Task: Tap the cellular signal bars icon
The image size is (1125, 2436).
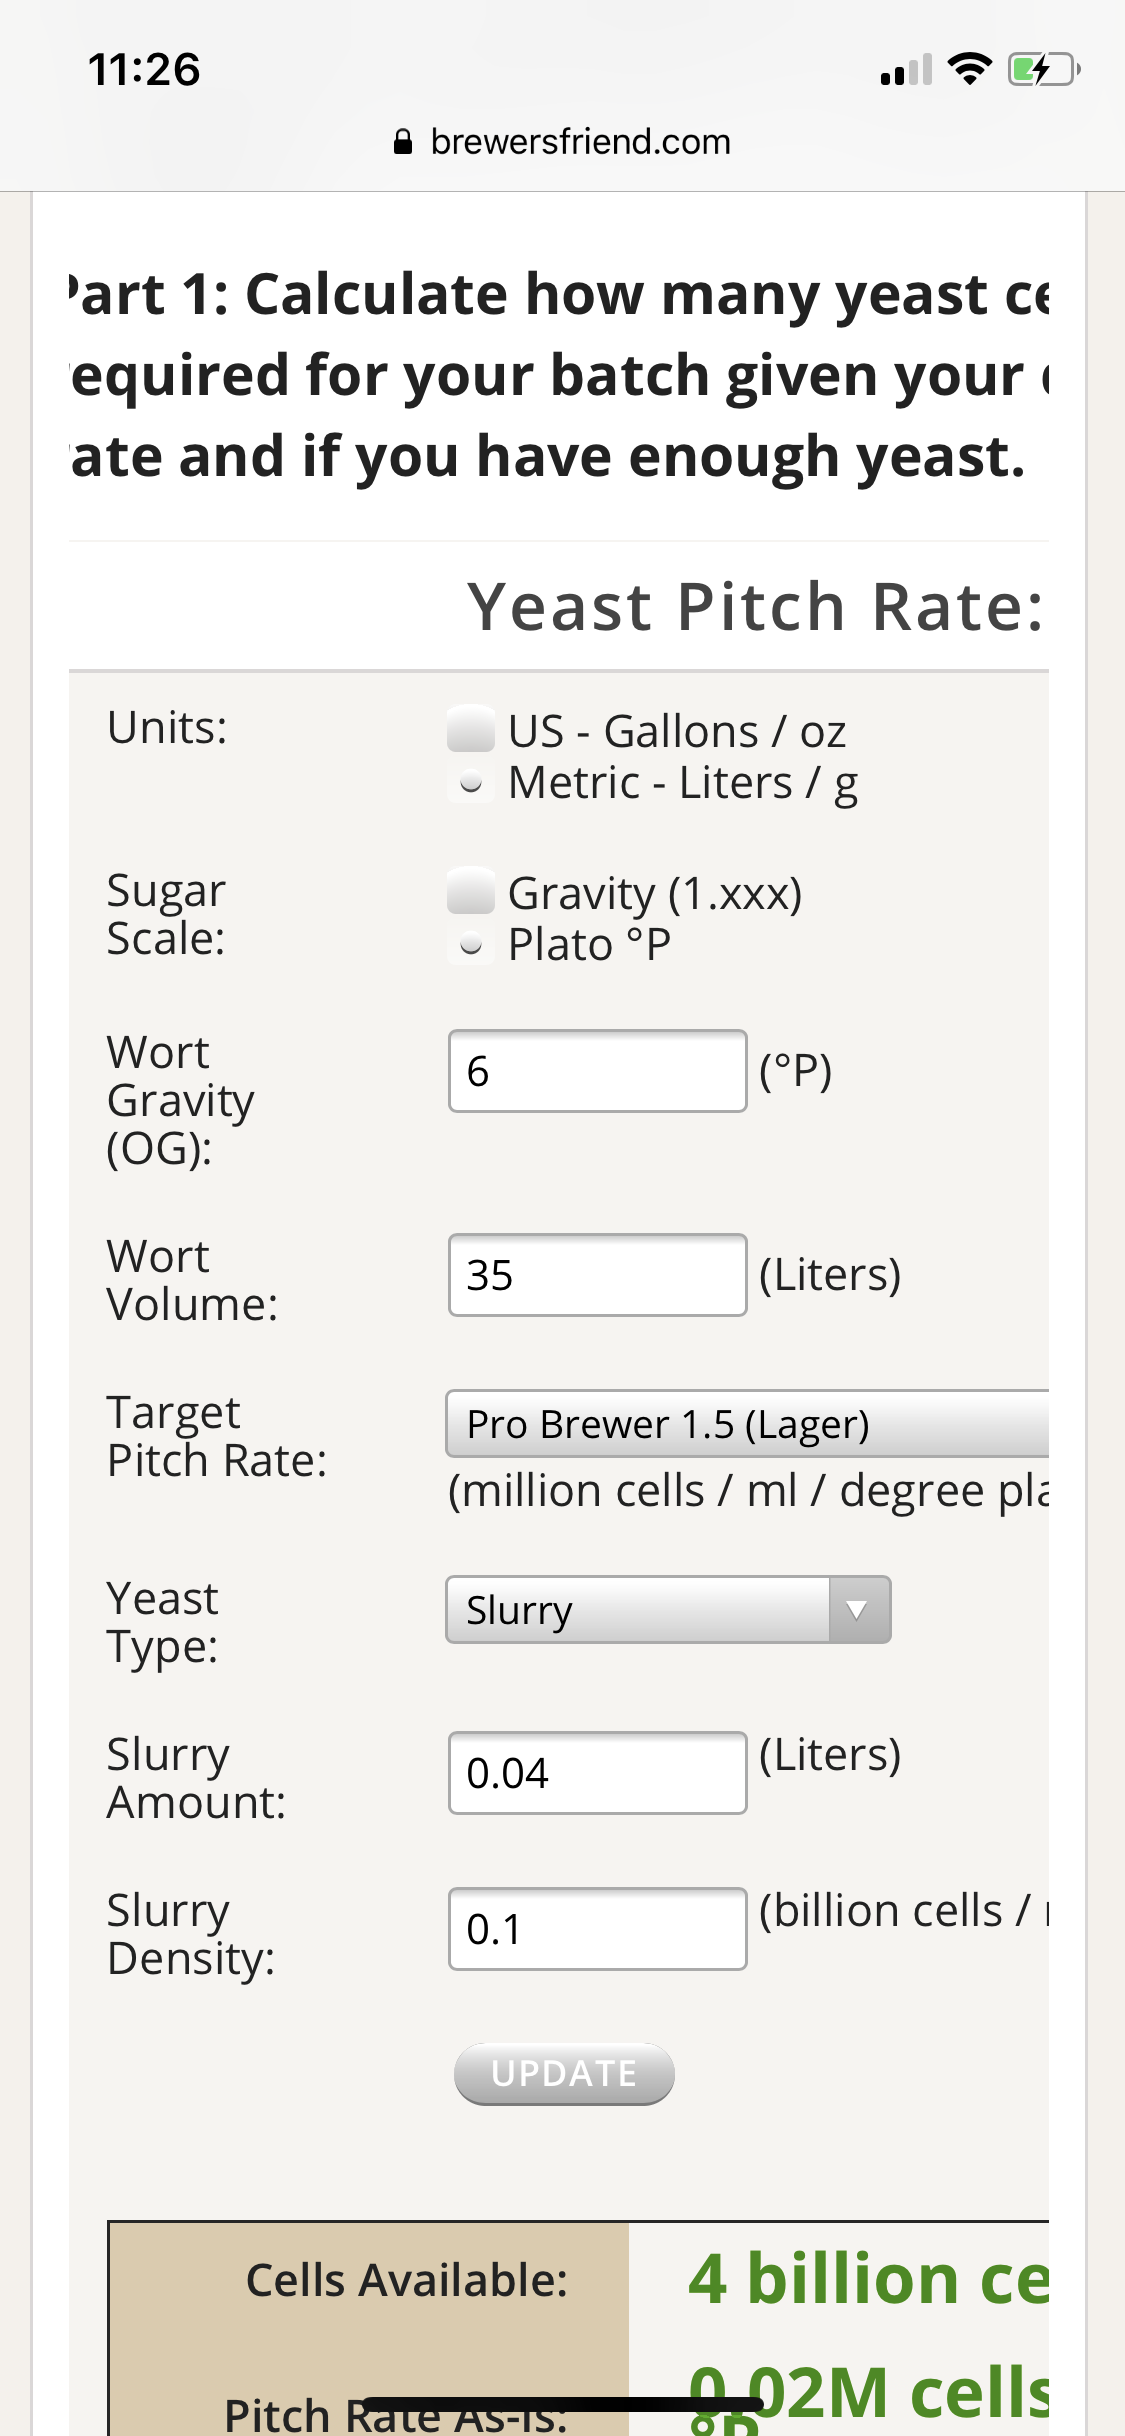Action: click(x=906, y=71)
